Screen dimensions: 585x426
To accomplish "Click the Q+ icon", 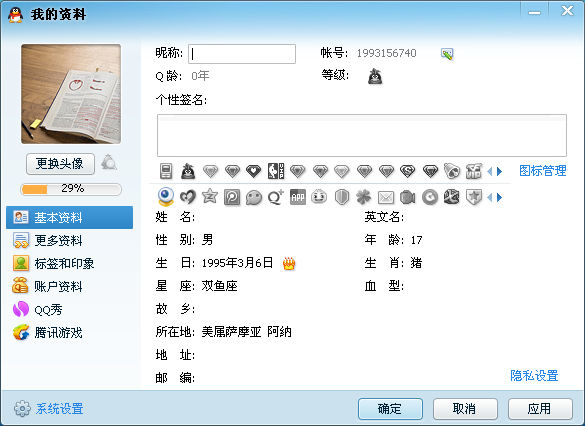I will (276, 197).
